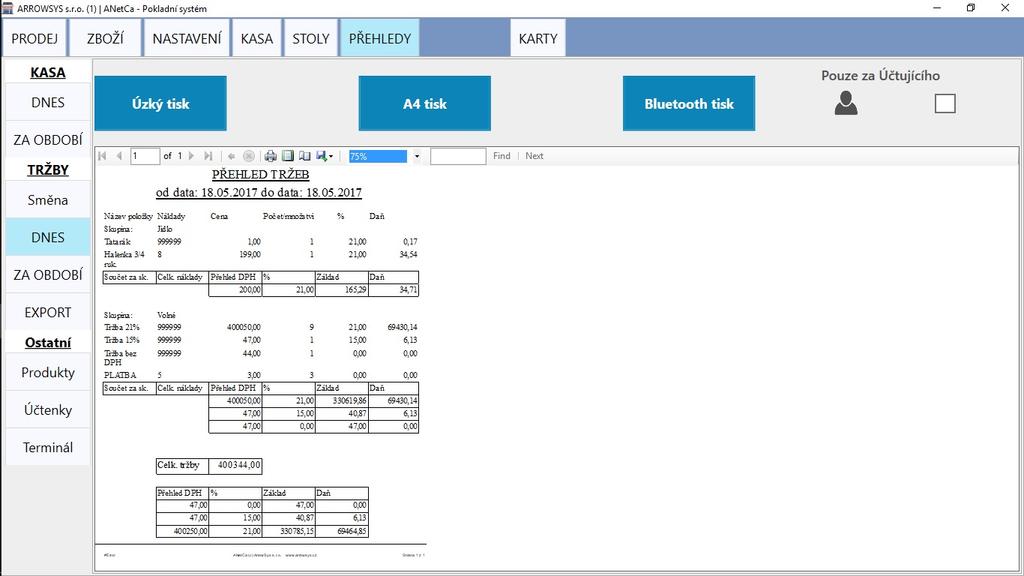Open Účtenky sidebar item
This screenshot has height=576, width=1024.
(48, 409)
